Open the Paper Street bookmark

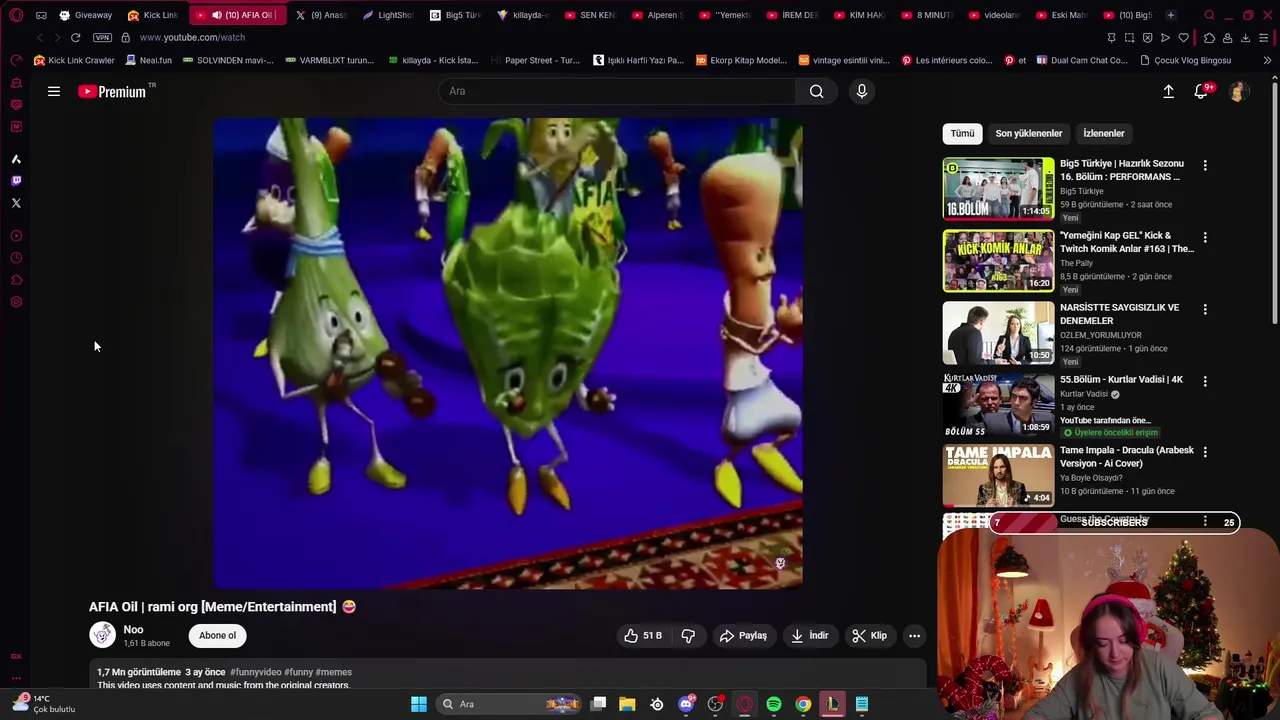tap(534, 60)
